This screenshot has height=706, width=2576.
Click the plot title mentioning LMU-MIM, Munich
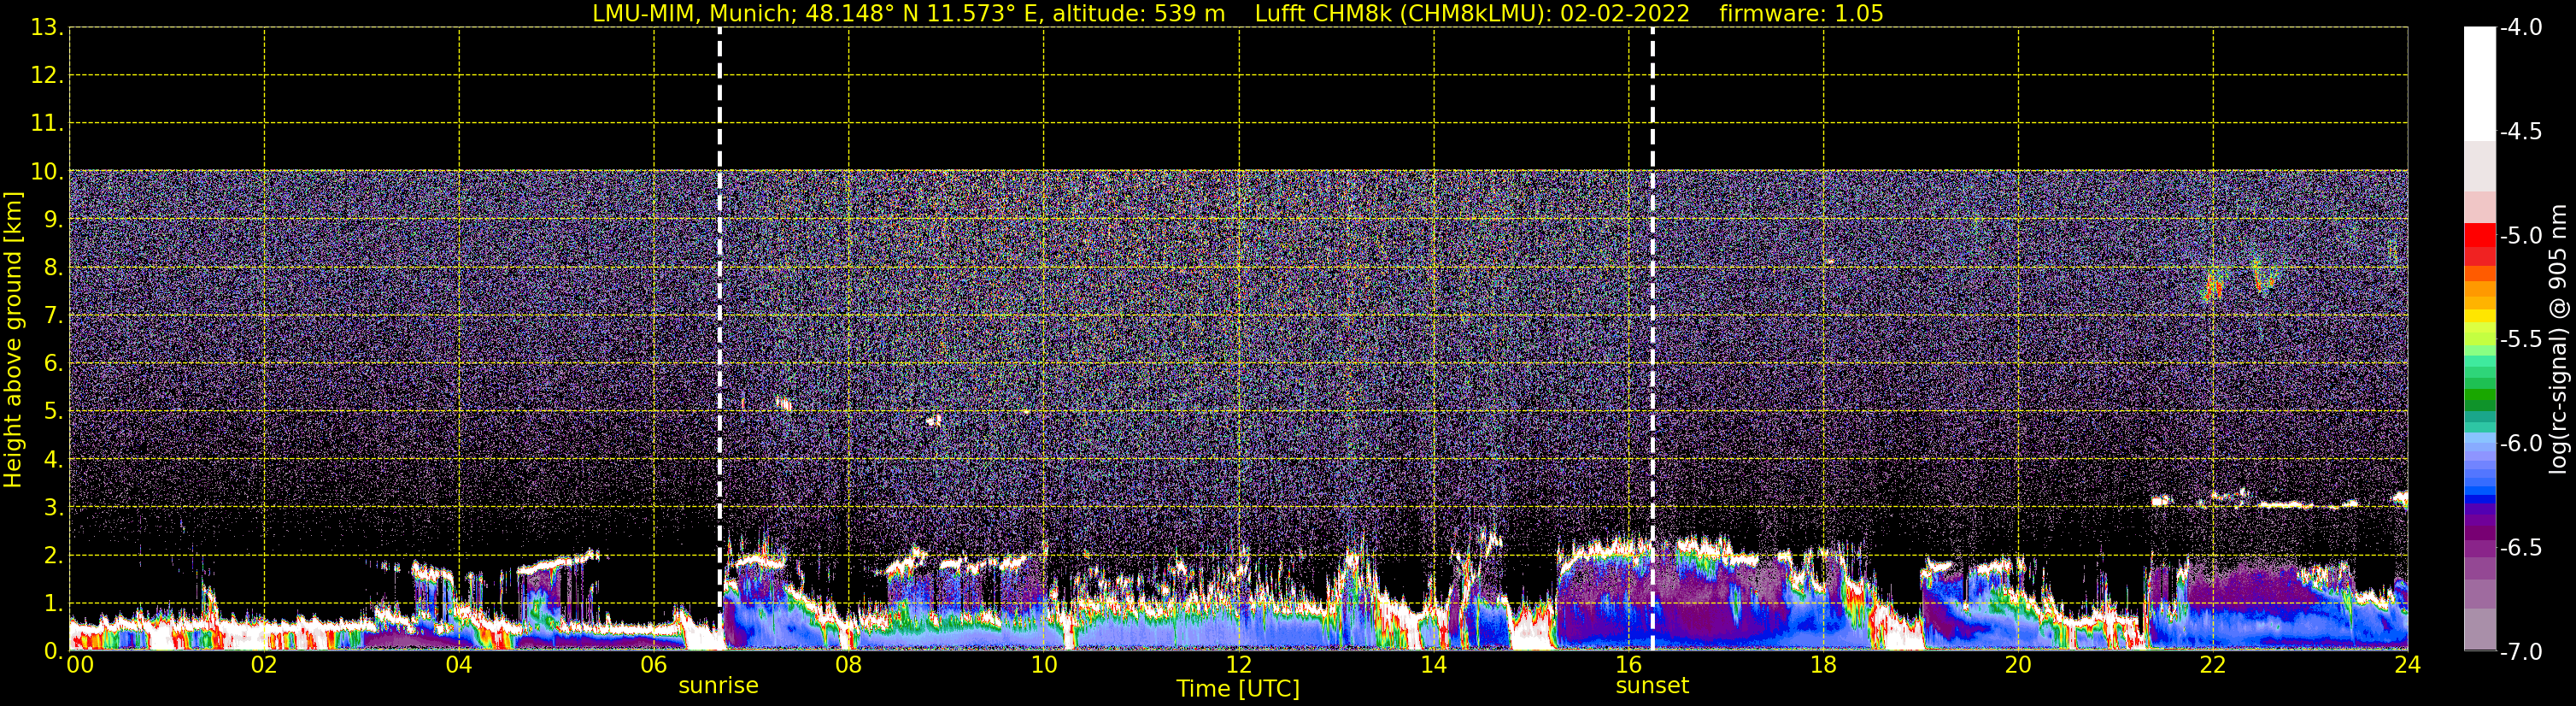point(1238,13)
